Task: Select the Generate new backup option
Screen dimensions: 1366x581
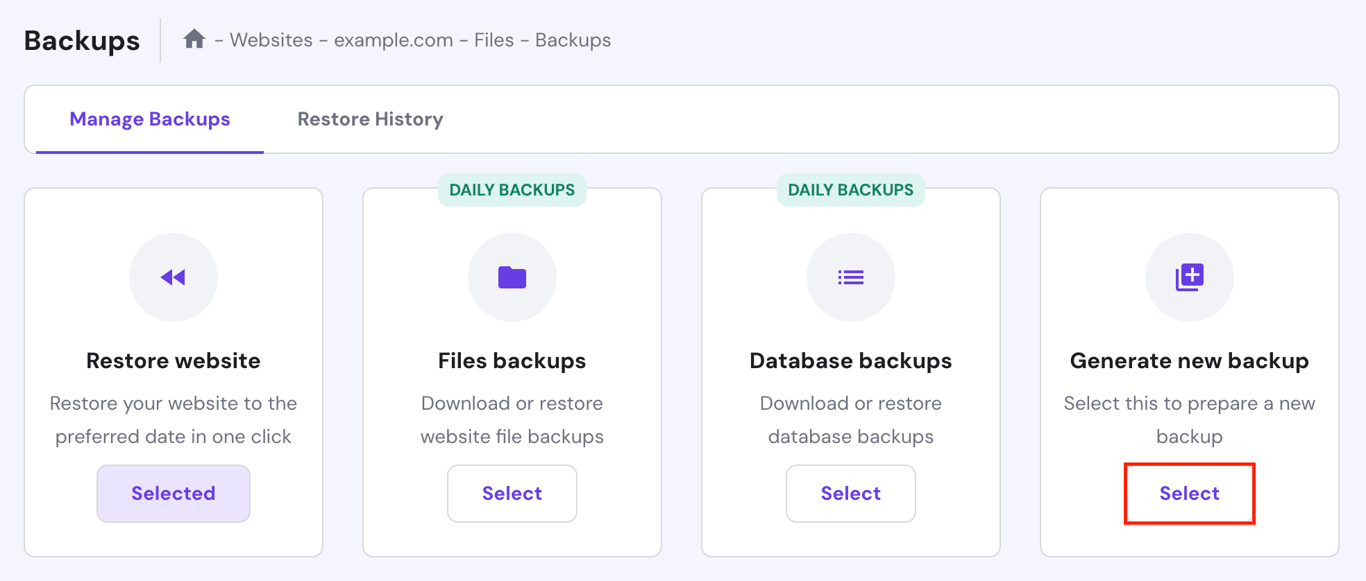Action: (1189, 493)
